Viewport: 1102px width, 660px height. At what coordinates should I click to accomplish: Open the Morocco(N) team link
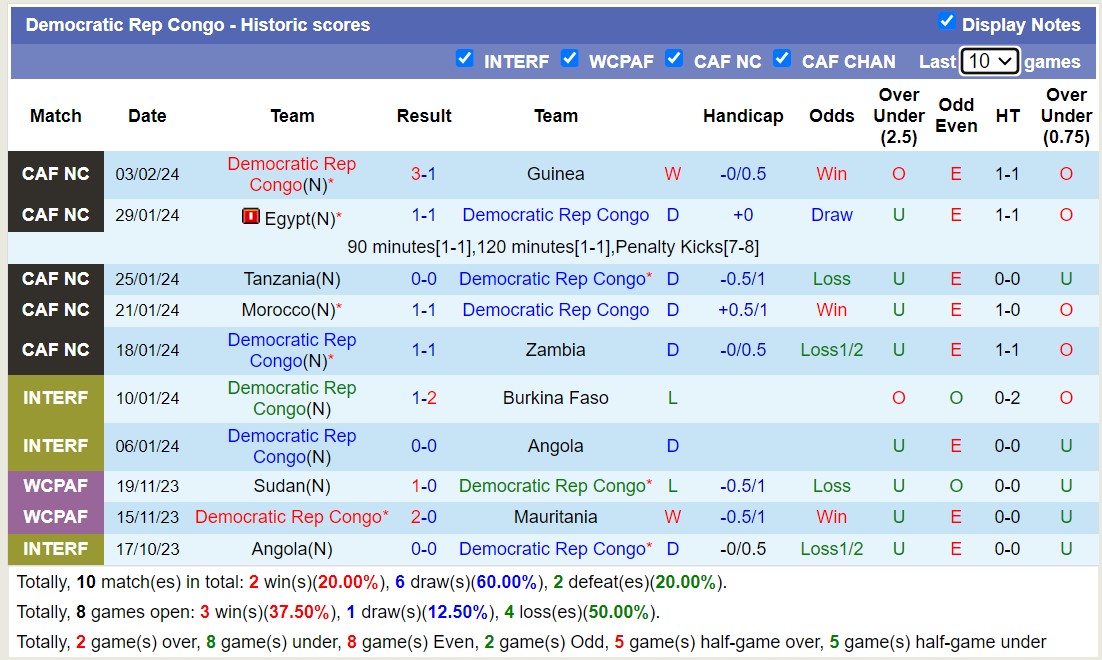(289, 310)
